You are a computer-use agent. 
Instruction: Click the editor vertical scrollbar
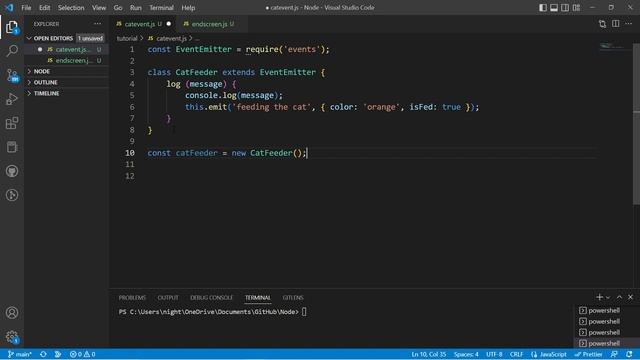(x=636, y=124)
